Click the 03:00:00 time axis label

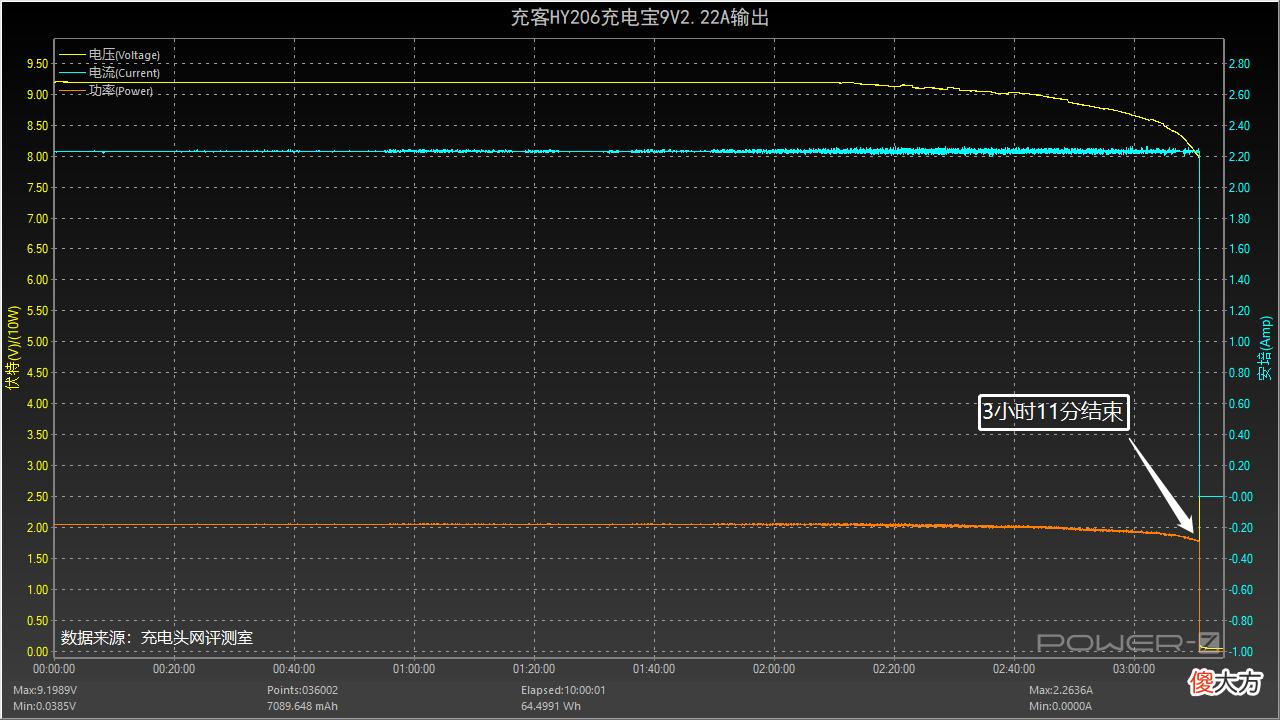1134,669
